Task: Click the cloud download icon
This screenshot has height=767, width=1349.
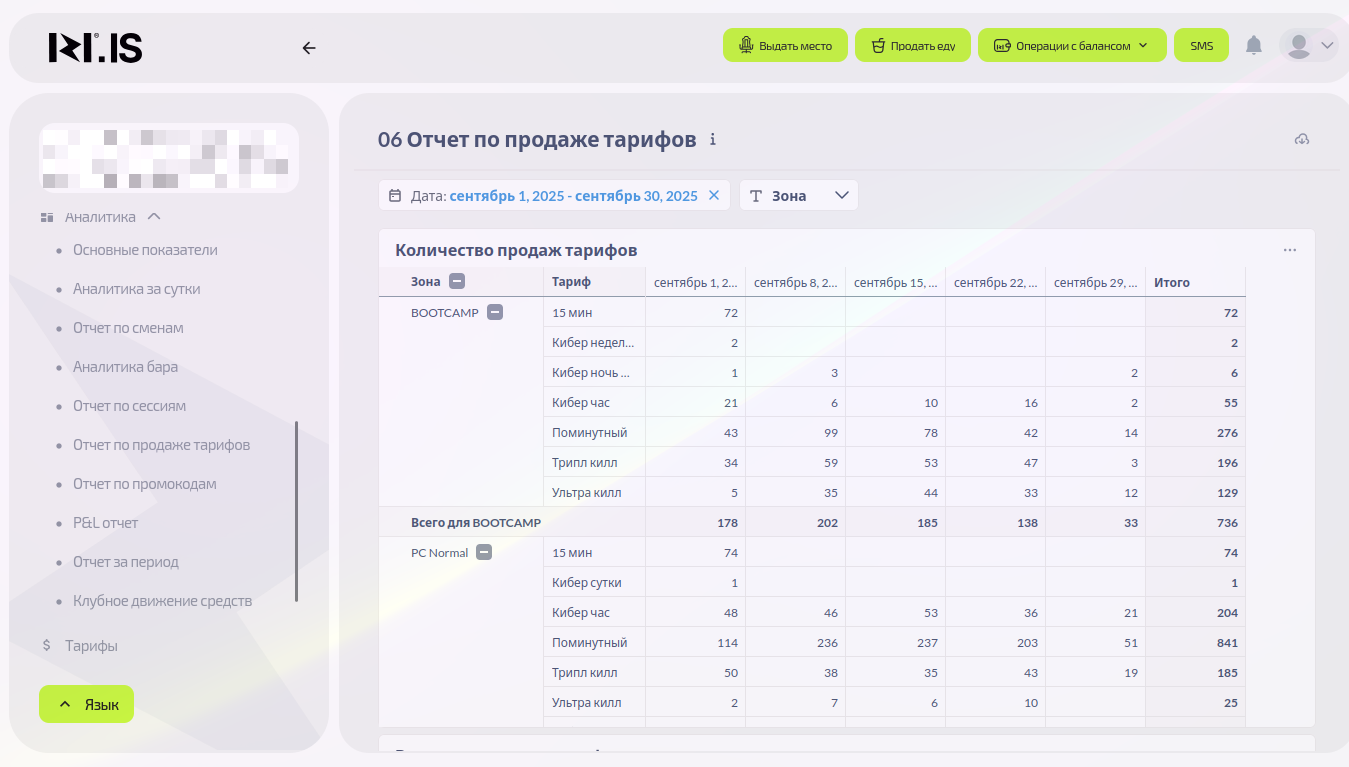Action: (1301, 139)
